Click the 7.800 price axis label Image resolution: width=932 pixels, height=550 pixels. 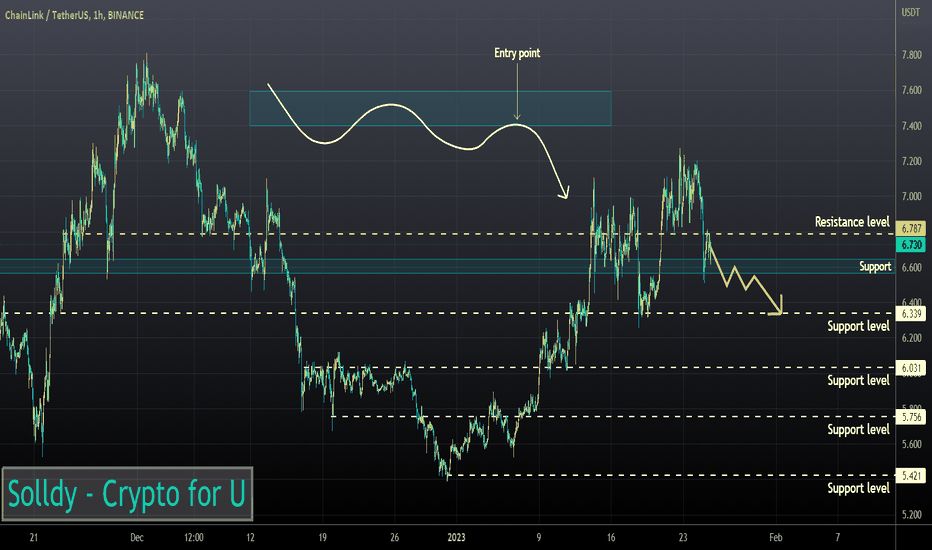coord(911,55)
